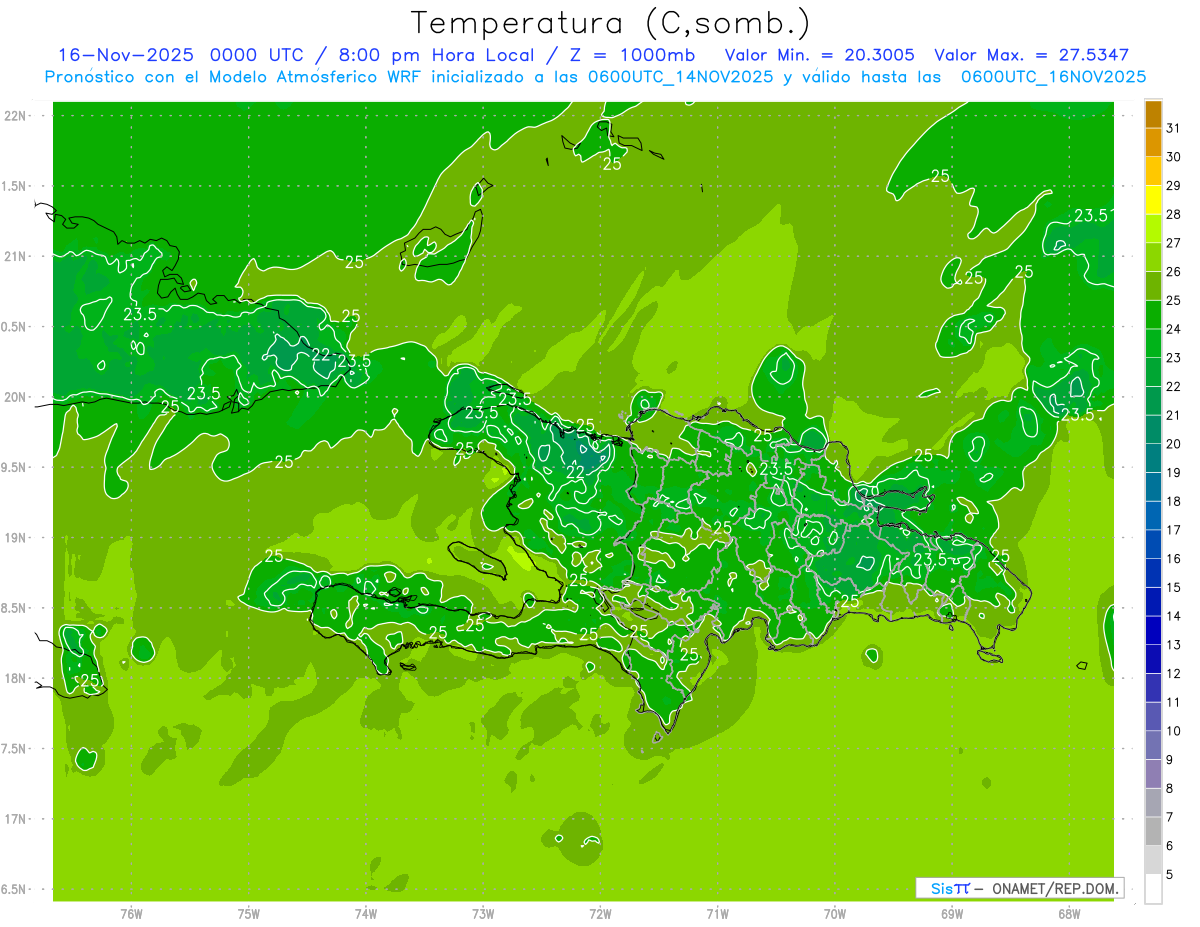Click the longitude axis label '76W'
This screenshot has width=1200, height=927.
[x=131, y=913]
